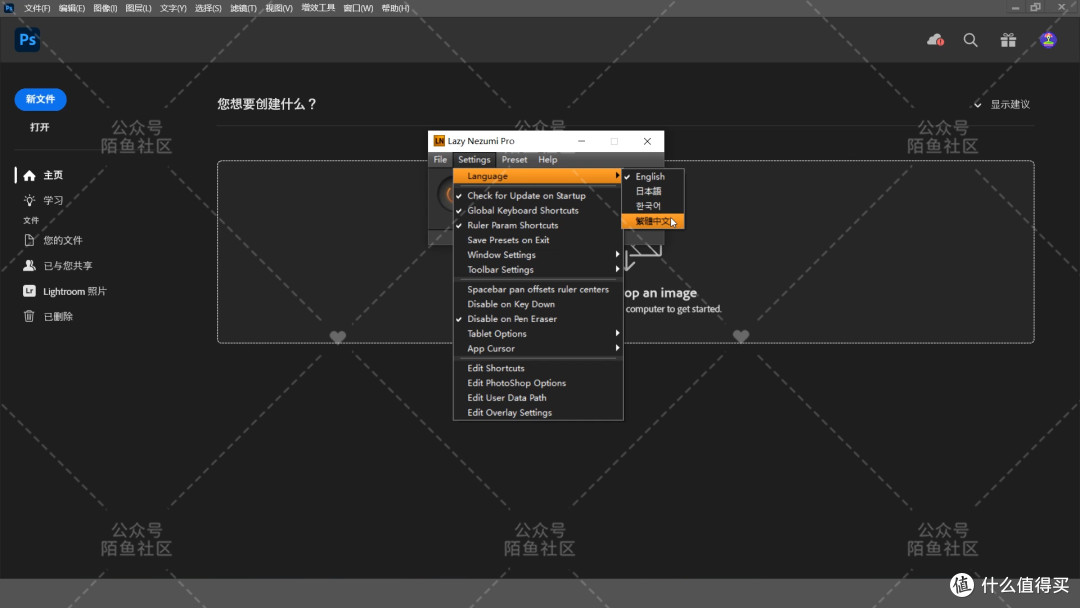
Task: Click the 打开 open button
Action: [40, 127]
